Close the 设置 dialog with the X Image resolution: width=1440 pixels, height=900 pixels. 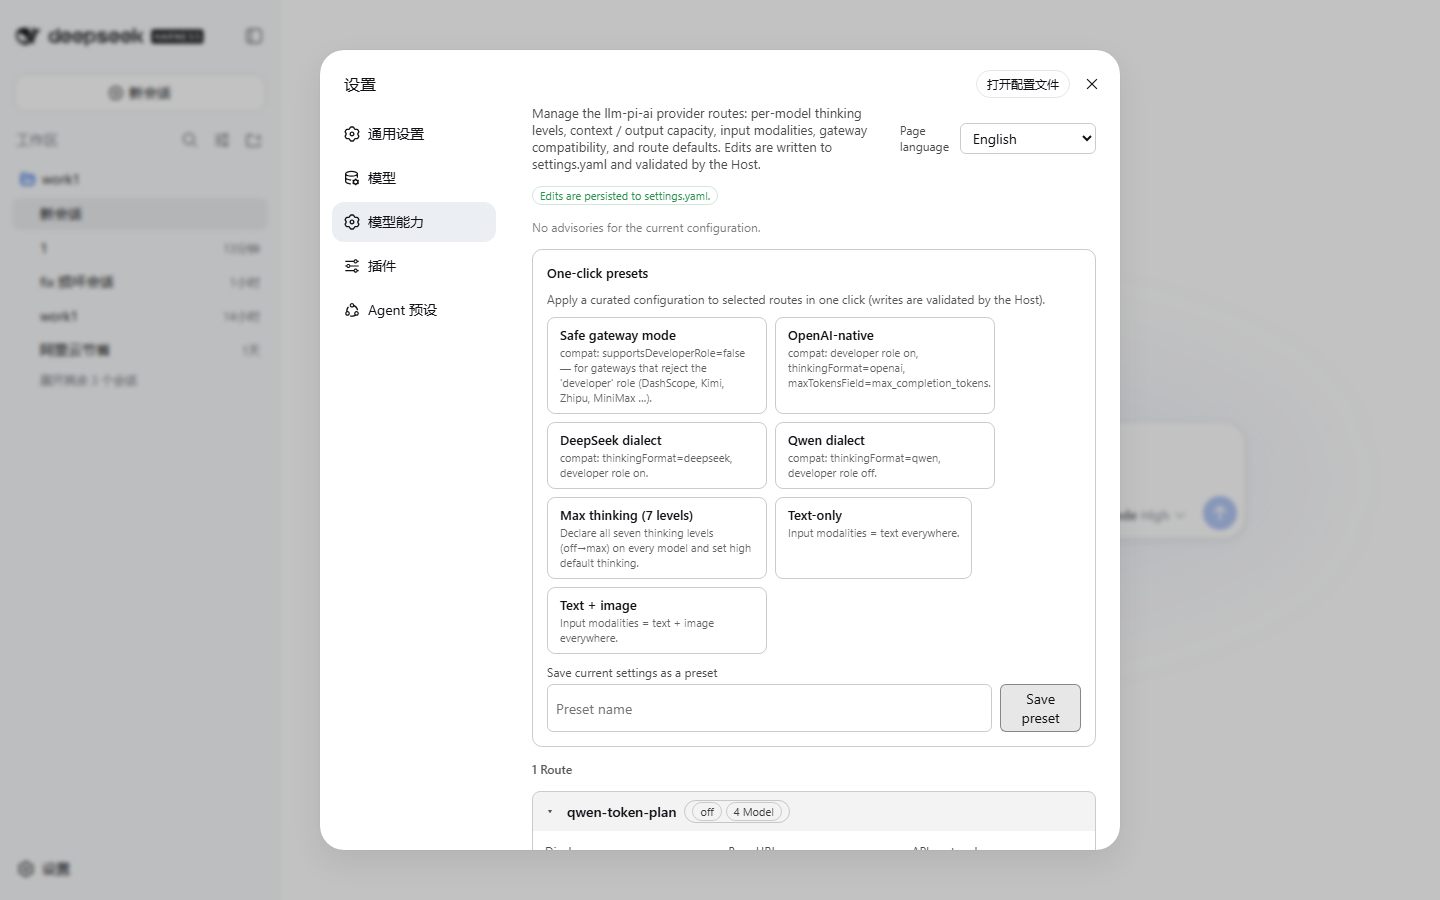point(1092,84)
